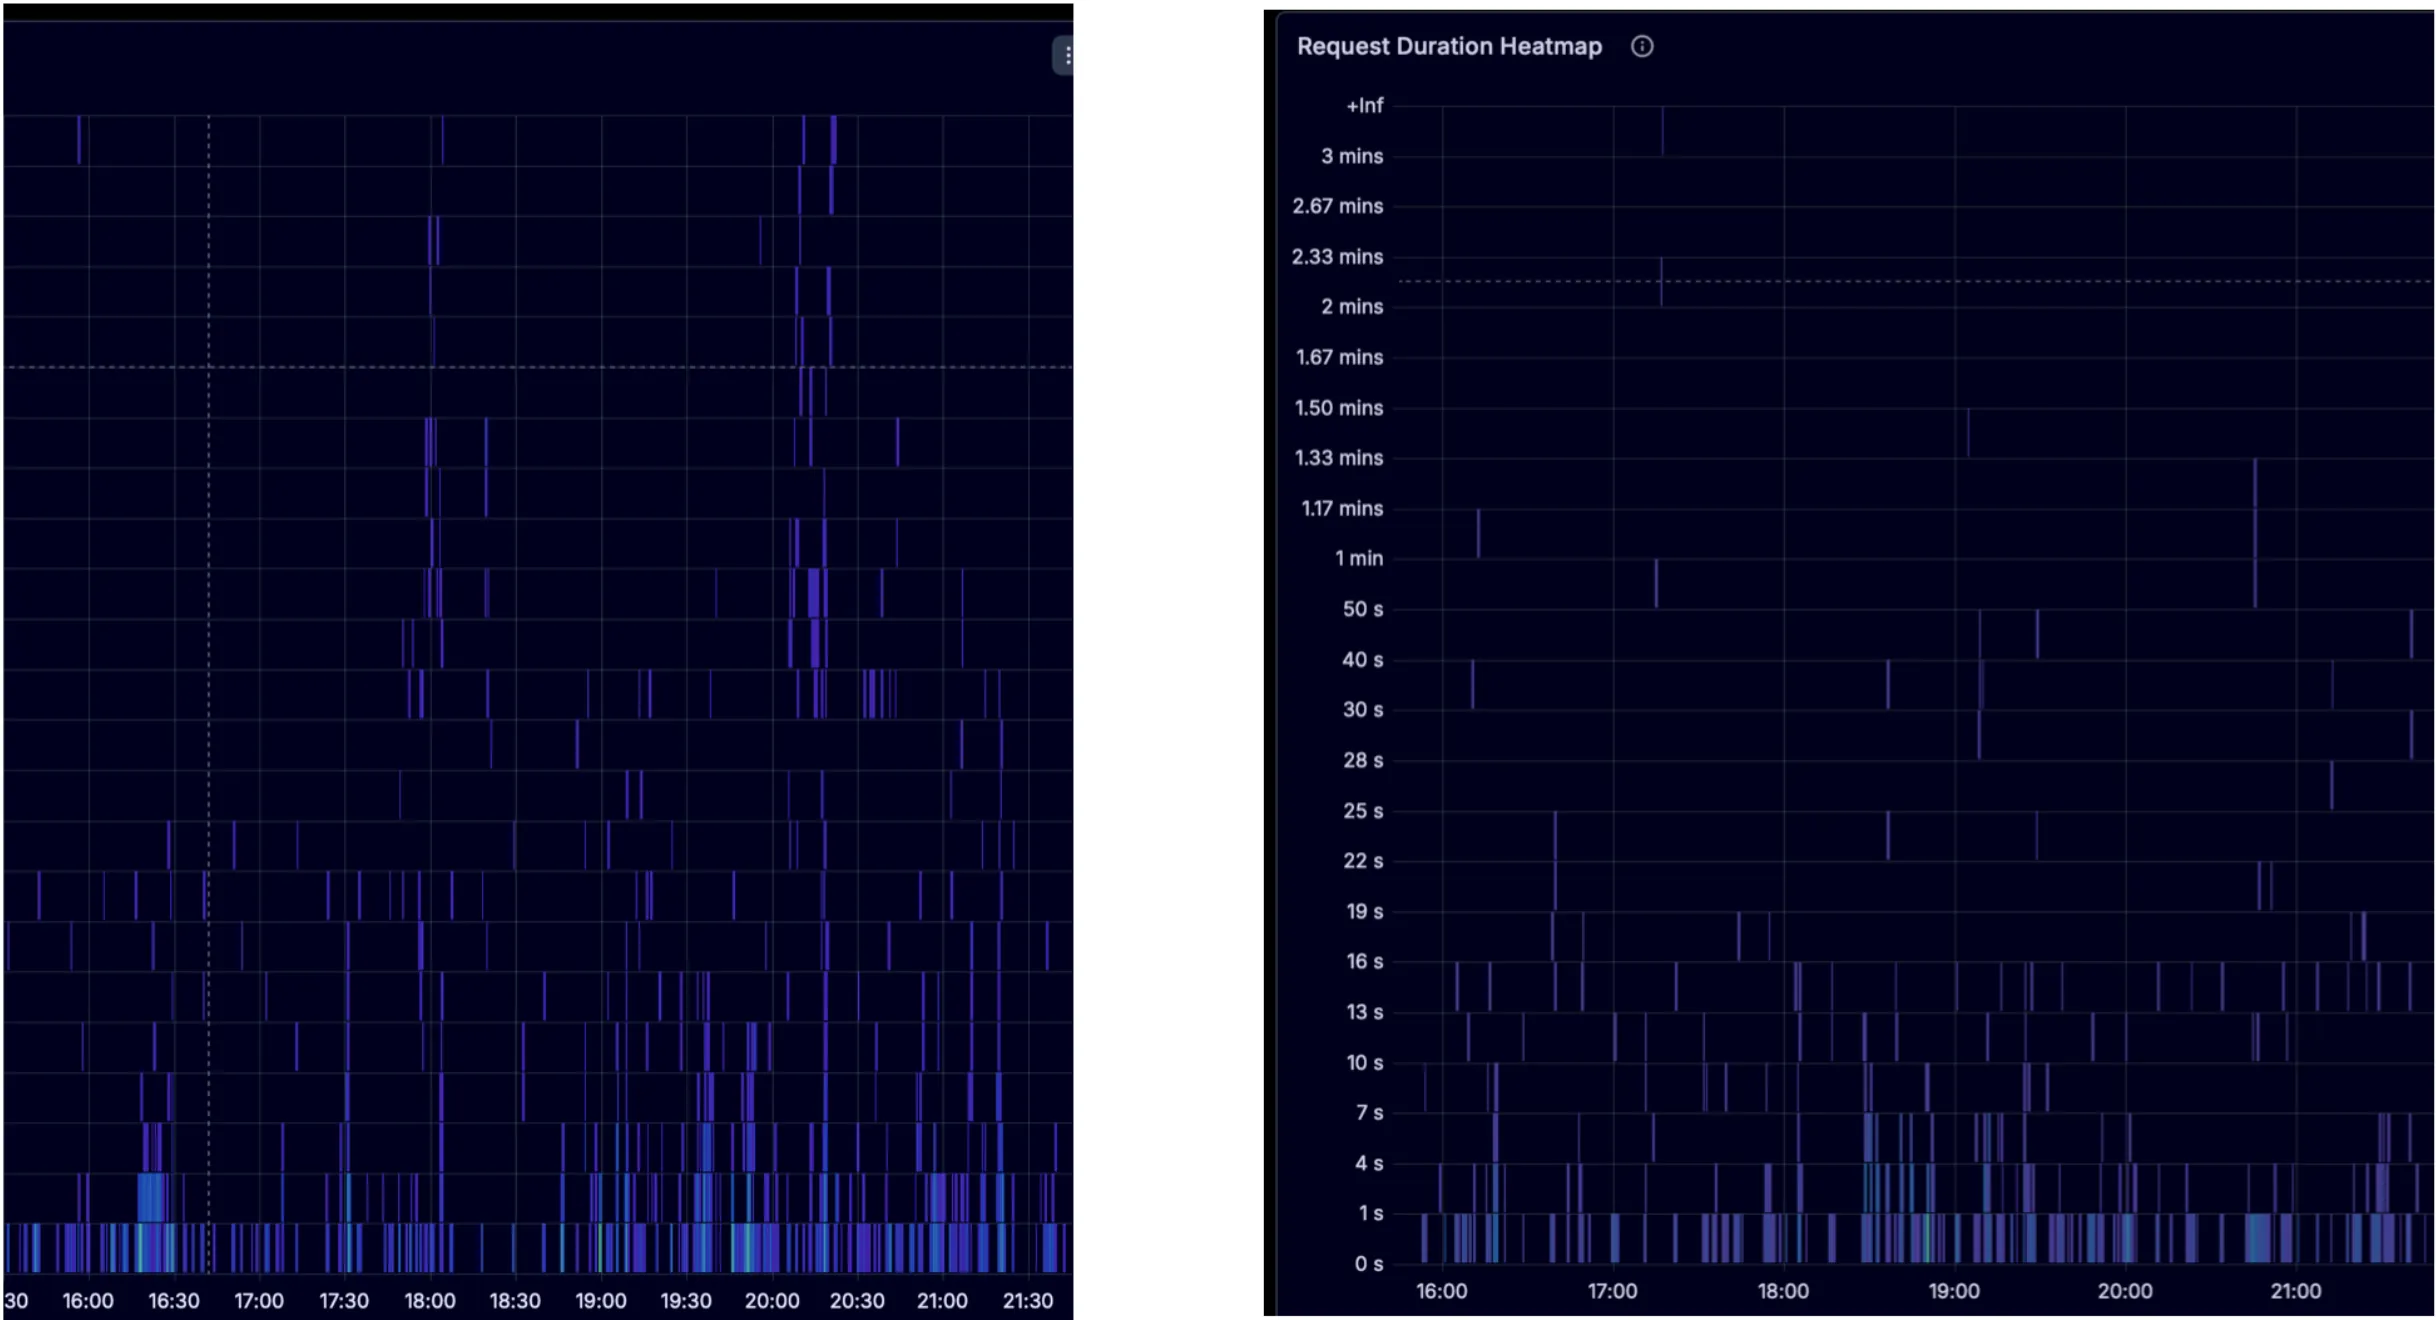The image size is (2436, 1320).
Task: Click 17:00 on the left heatmap time axis
Action: 259,1301
